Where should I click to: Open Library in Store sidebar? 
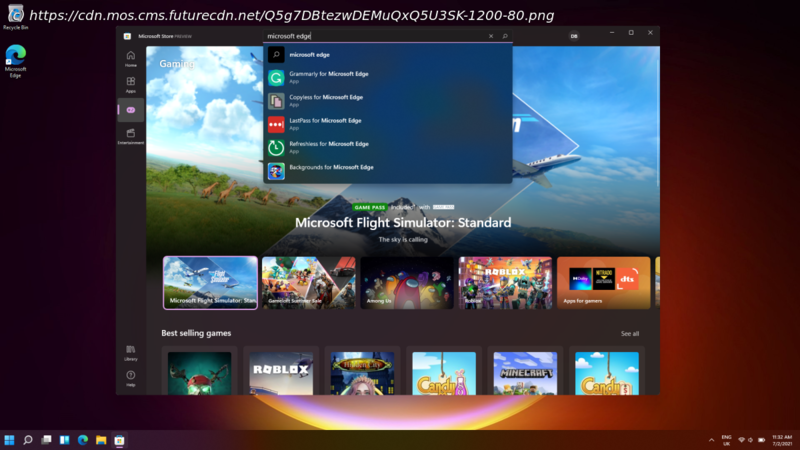point(131,353)
